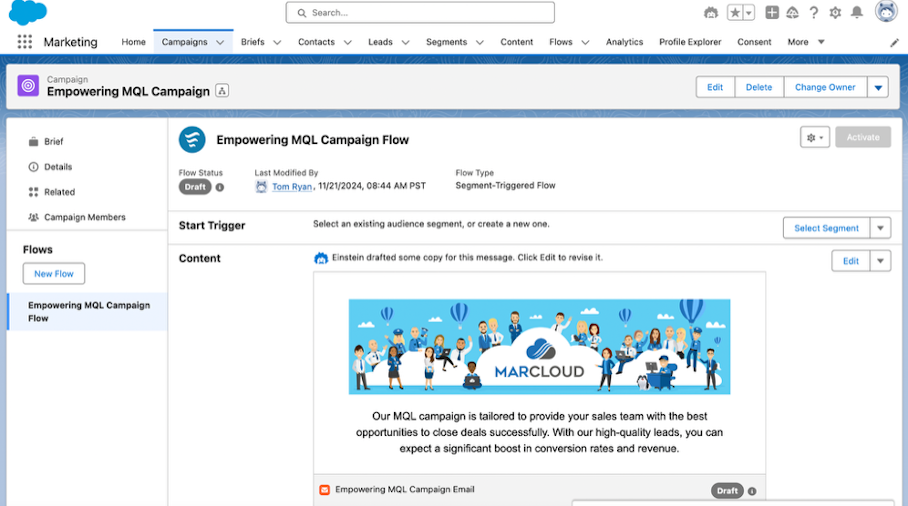The image size is (908, 506).
Task: Click the Delete button
Action: coord(759,87)
